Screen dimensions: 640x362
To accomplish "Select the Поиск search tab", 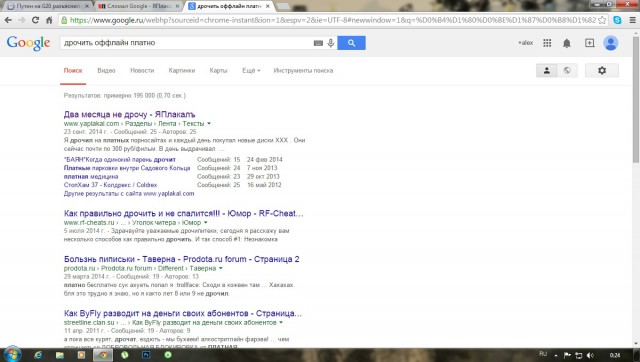I will click(x=73, y=71).
